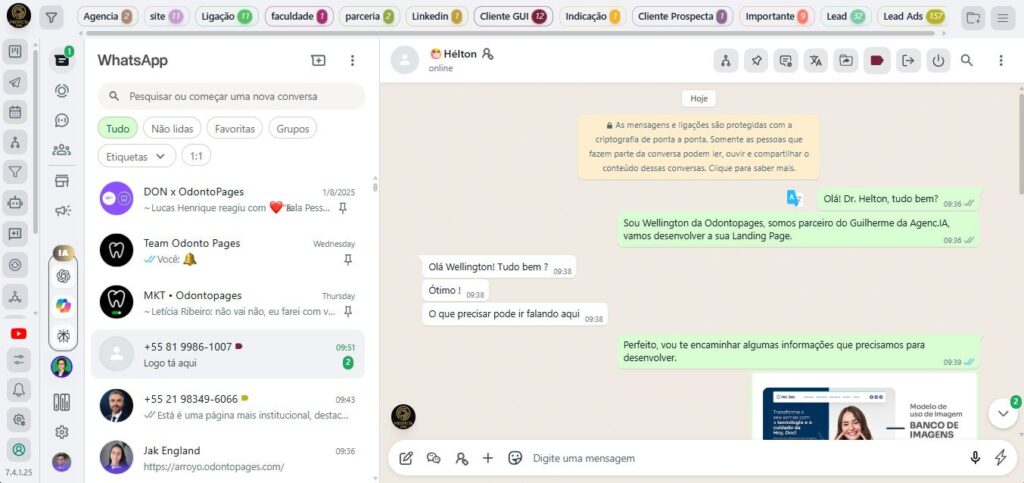Toggle the Não lidas filter chip

[x=172, y=129]
